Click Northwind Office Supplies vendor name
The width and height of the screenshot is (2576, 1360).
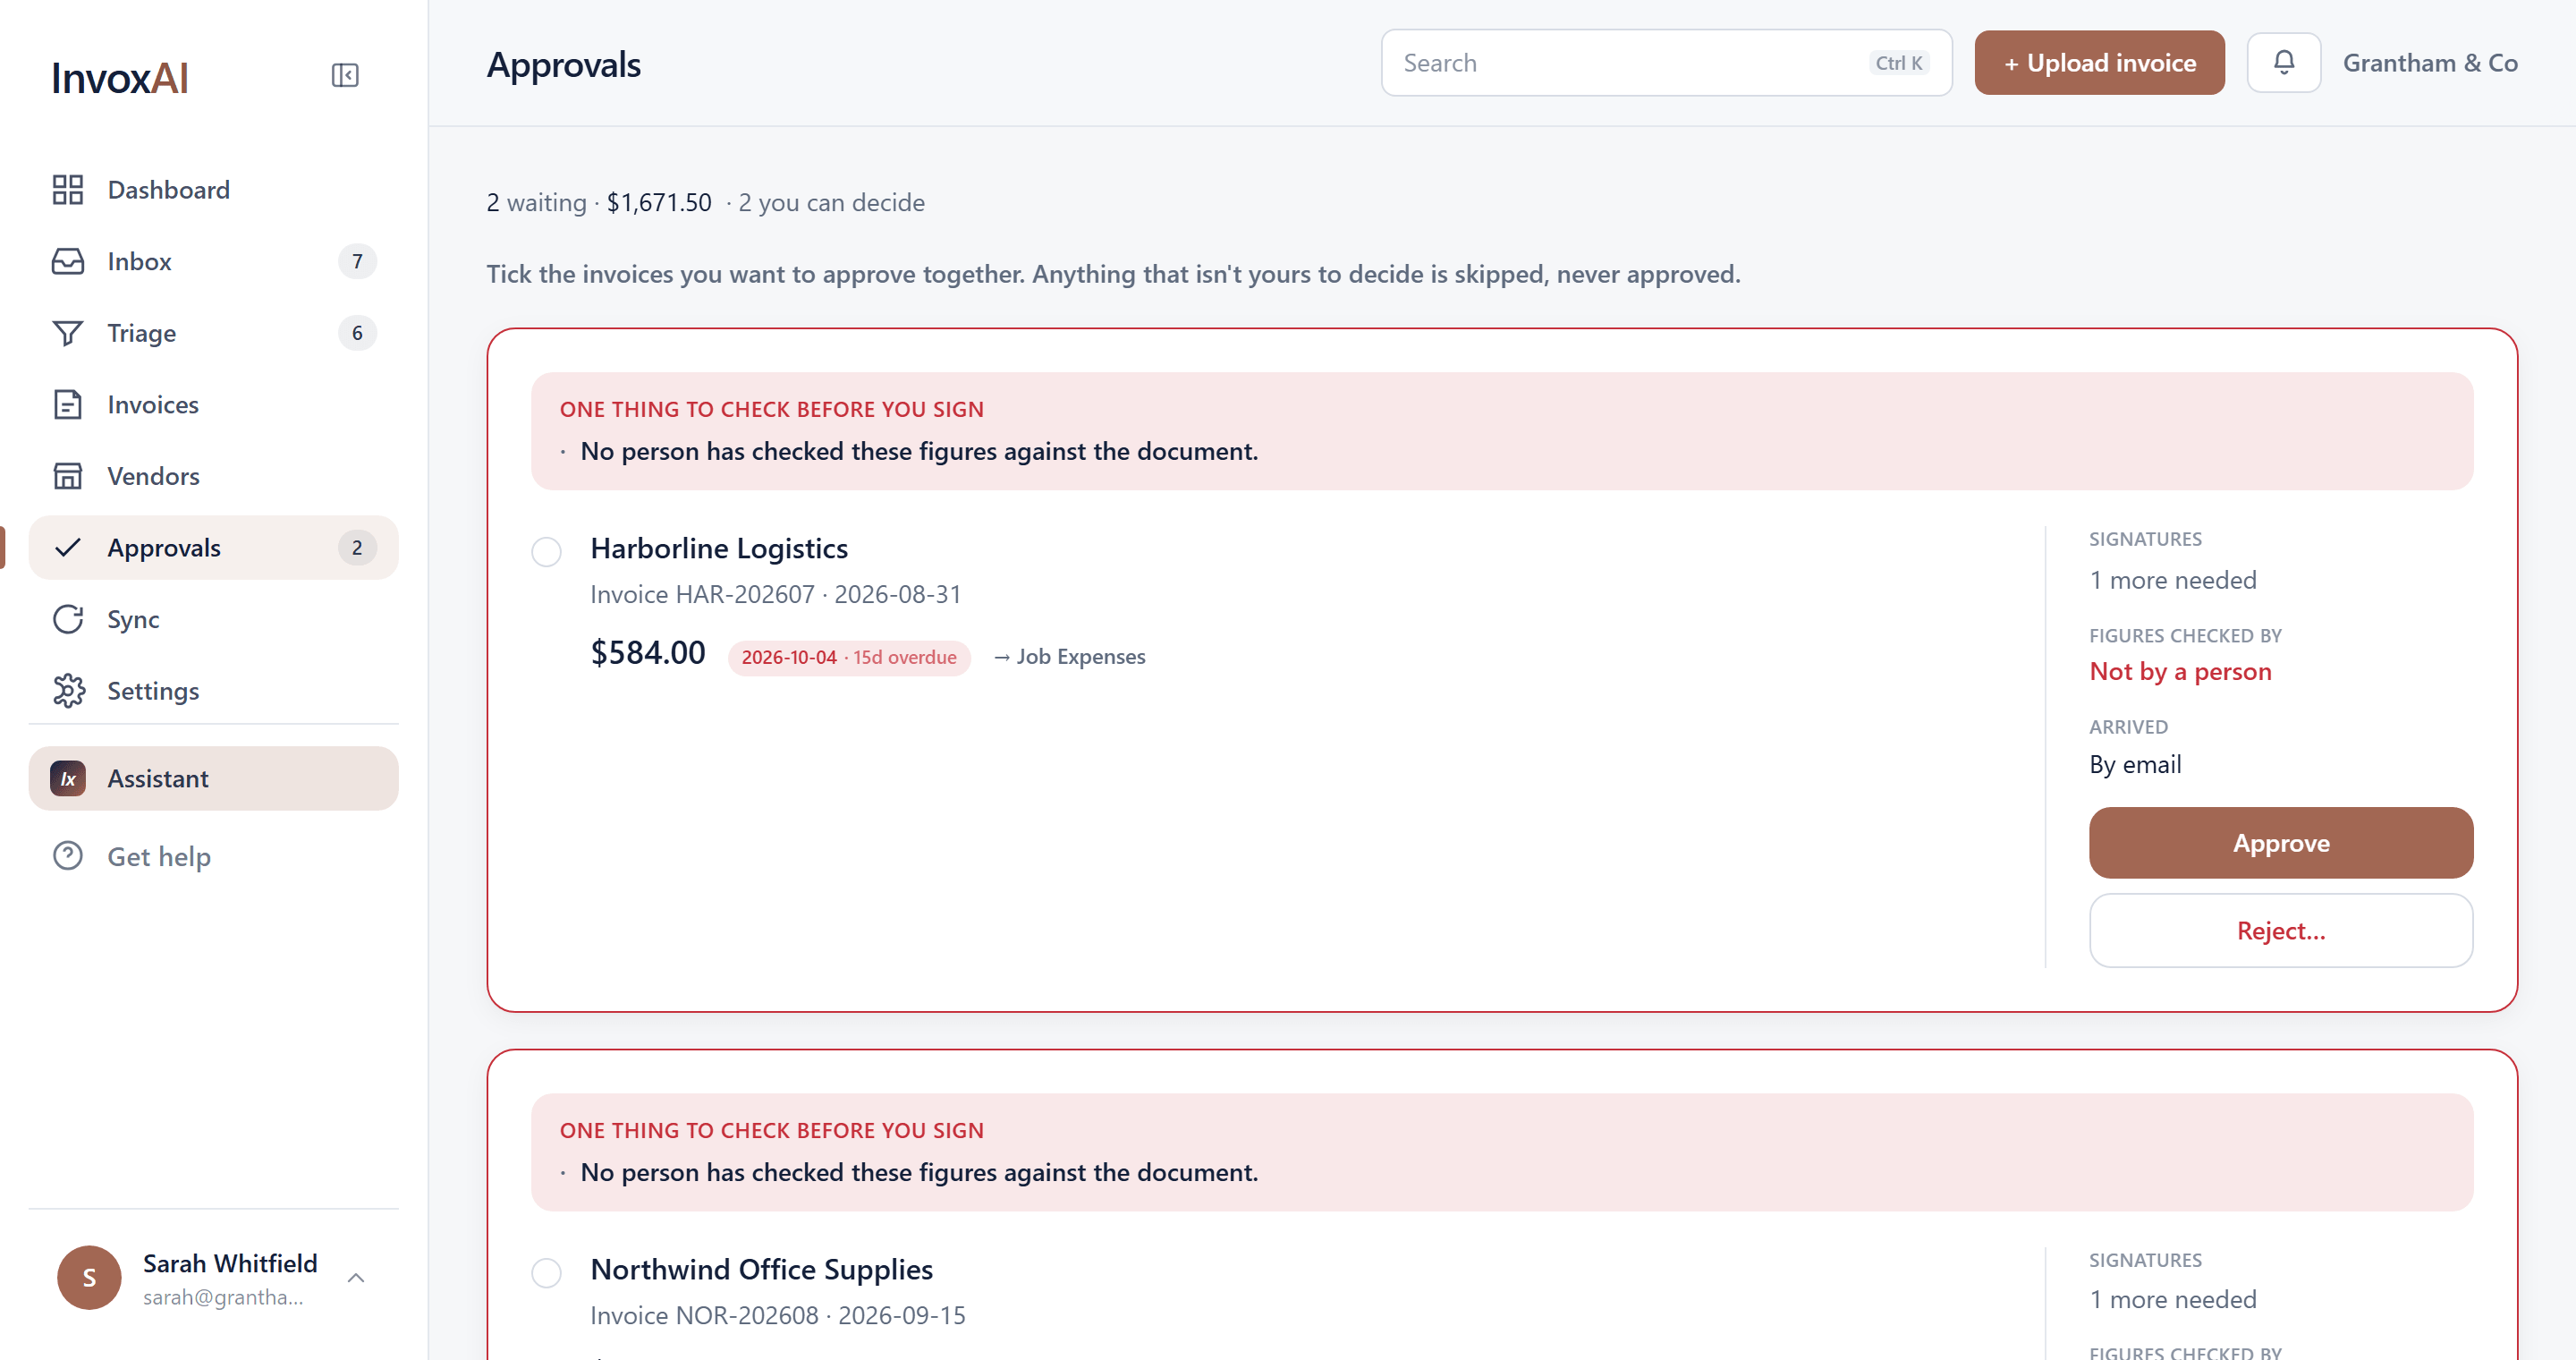[x=761, y=1270]
